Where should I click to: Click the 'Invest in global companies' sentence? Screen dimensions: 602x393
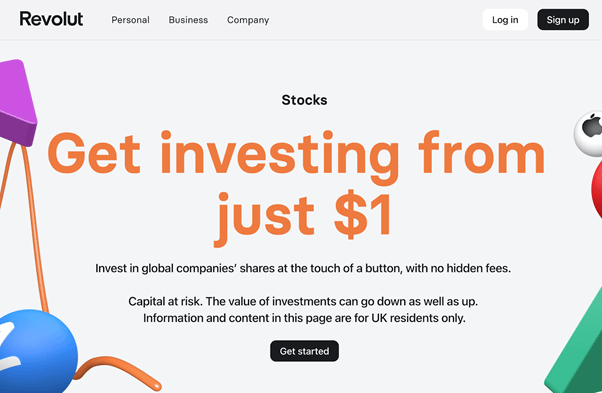click(303, 268)
